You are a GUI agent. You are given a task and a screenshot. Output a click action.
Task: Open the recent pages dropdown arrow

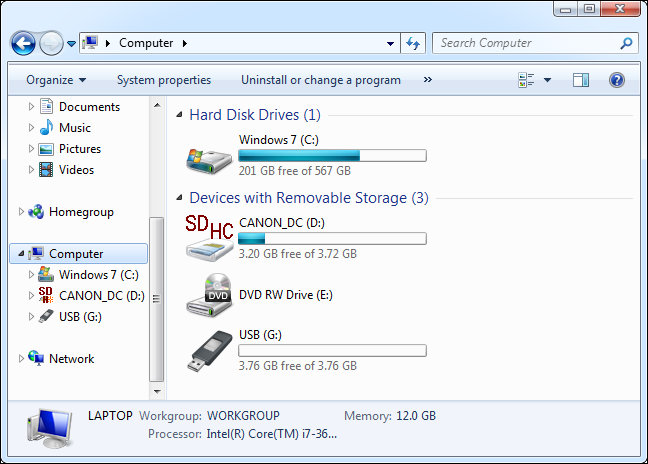[x=71, y=43]
